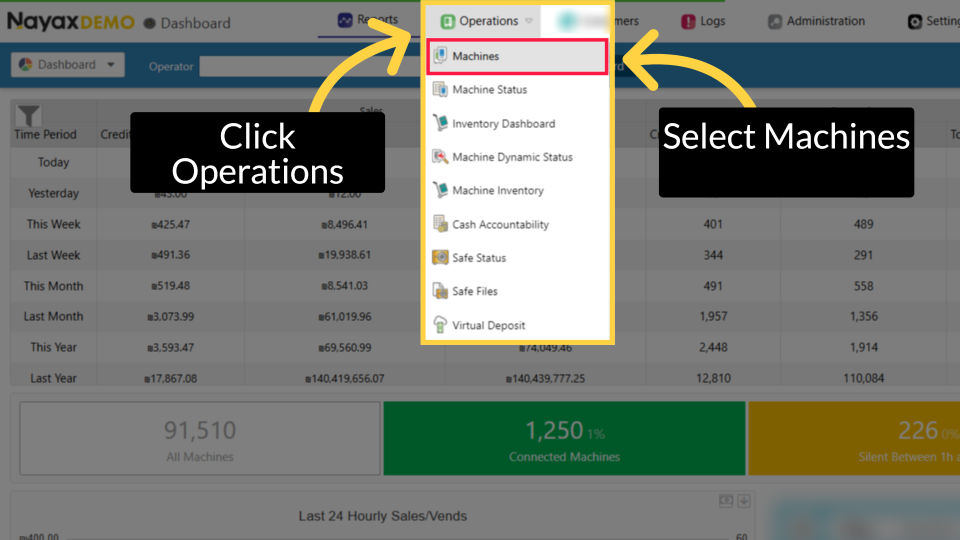Select the This Week row label
Viewport: 960px width, 540px height.
click(53, 224)
